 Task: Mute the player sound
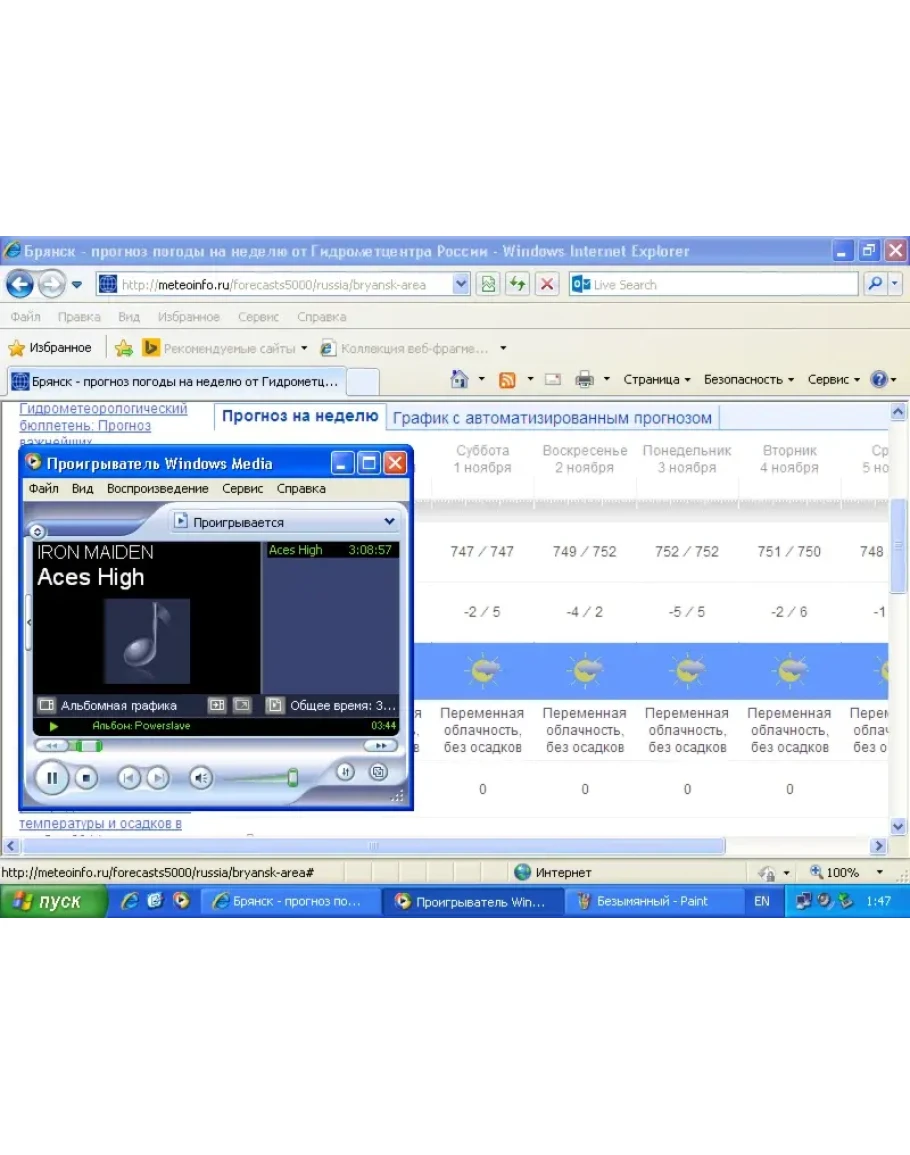(201, 777)
